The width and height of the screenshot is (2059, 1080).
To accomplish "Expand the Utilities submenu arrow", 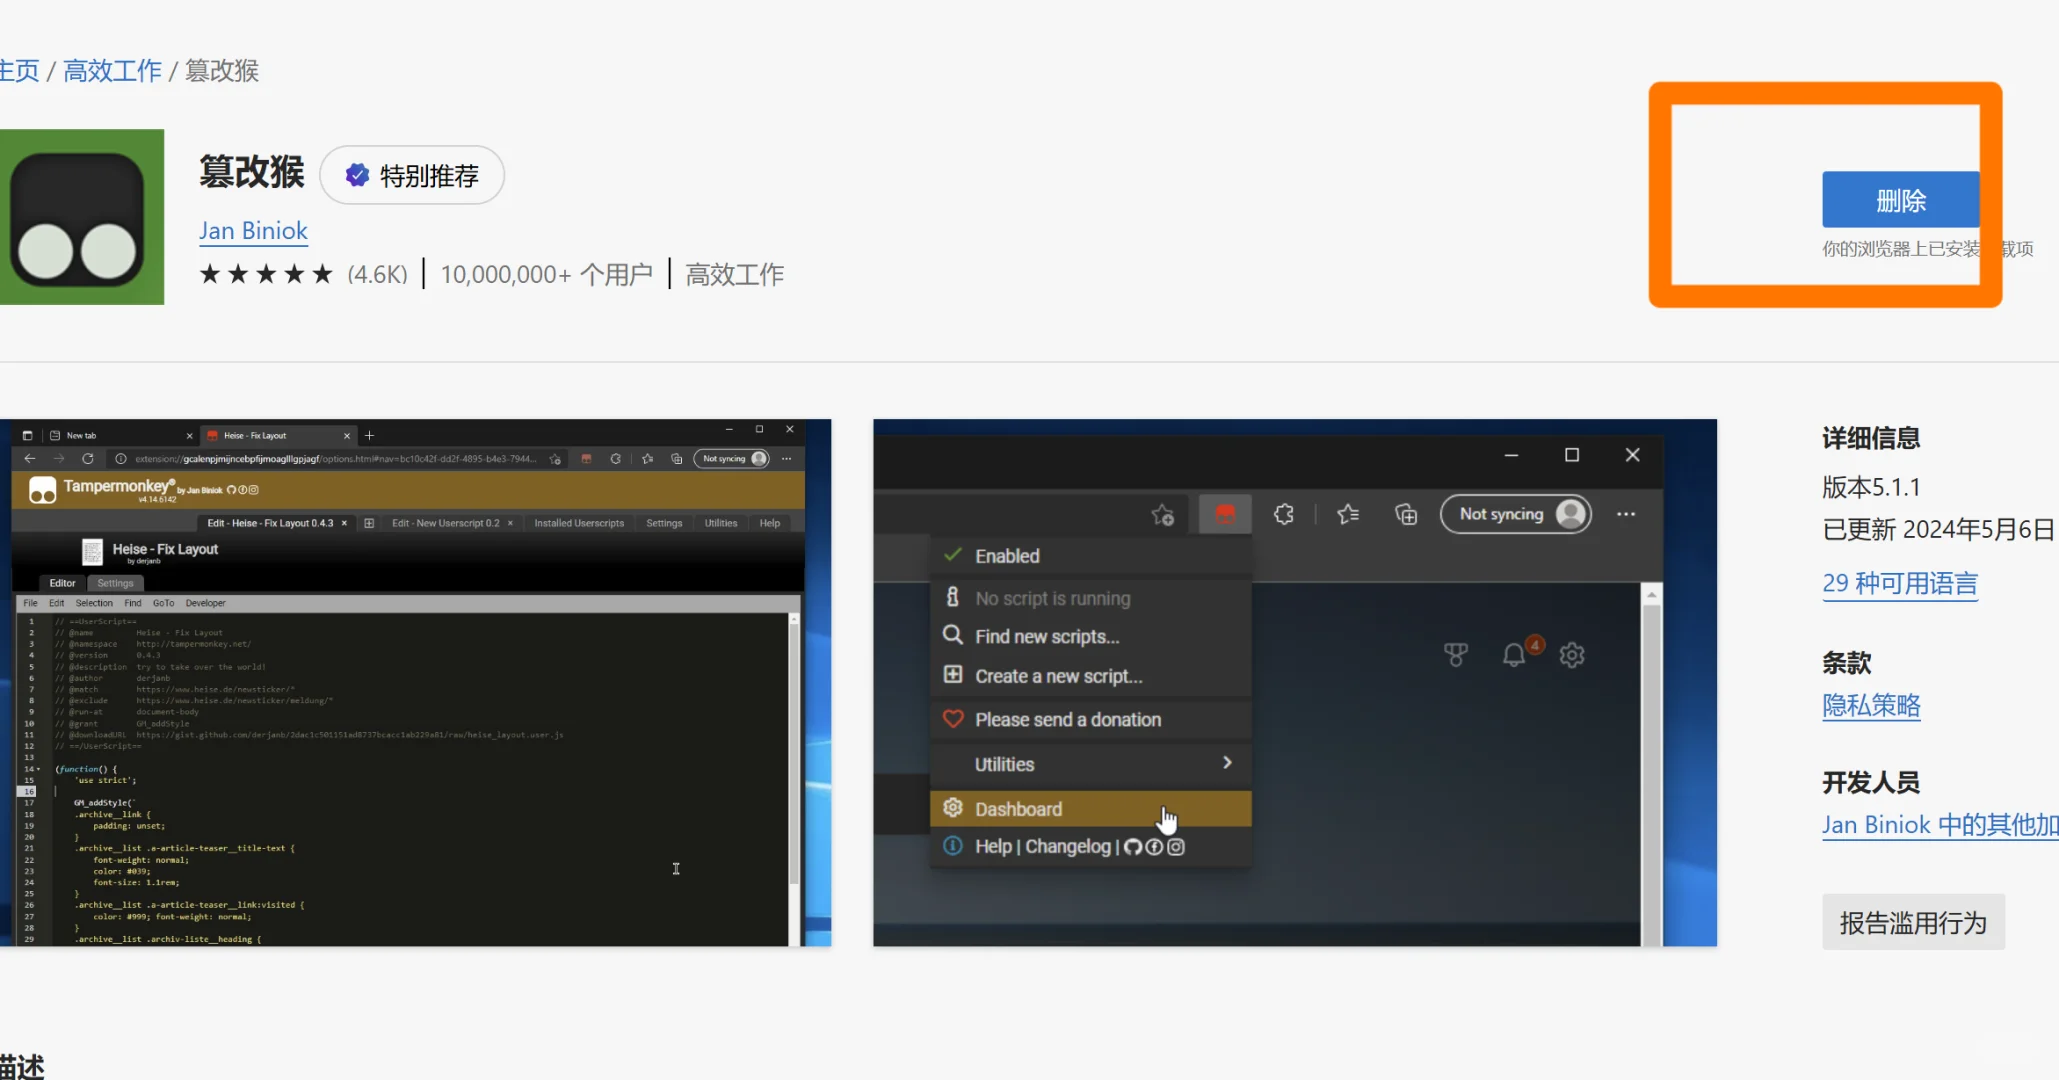I will 1227,763.
